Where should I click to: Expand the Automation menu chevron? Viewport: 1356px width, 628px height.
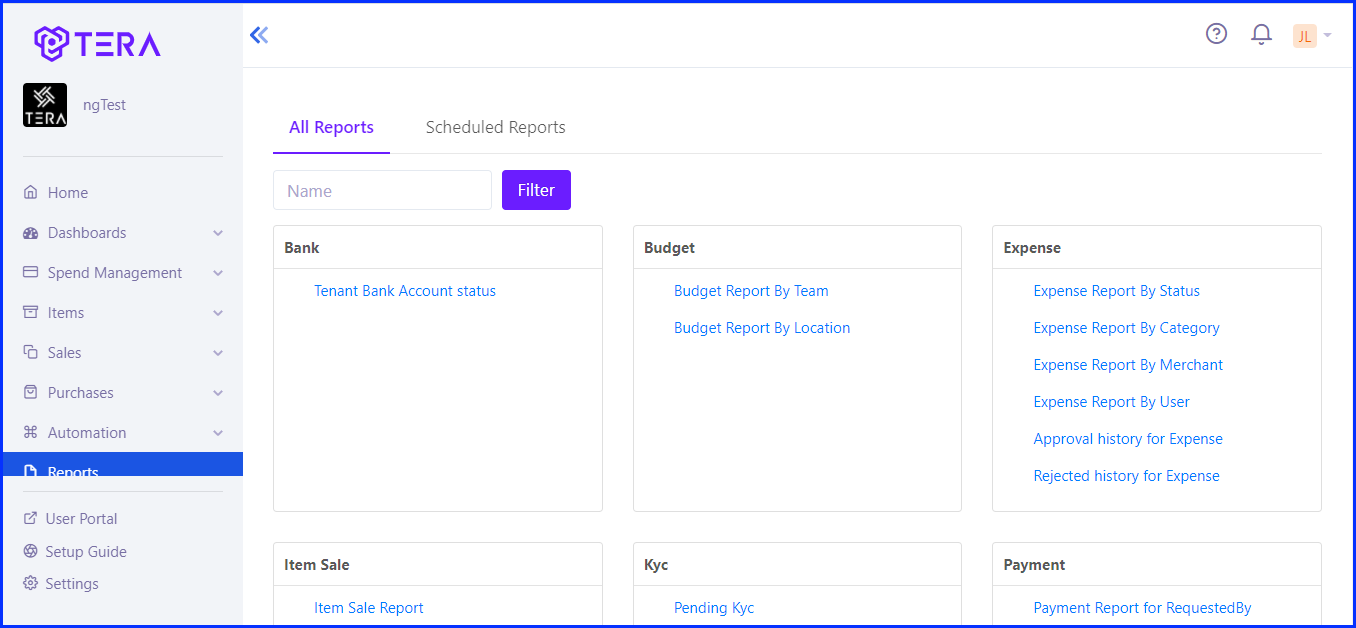218,433
